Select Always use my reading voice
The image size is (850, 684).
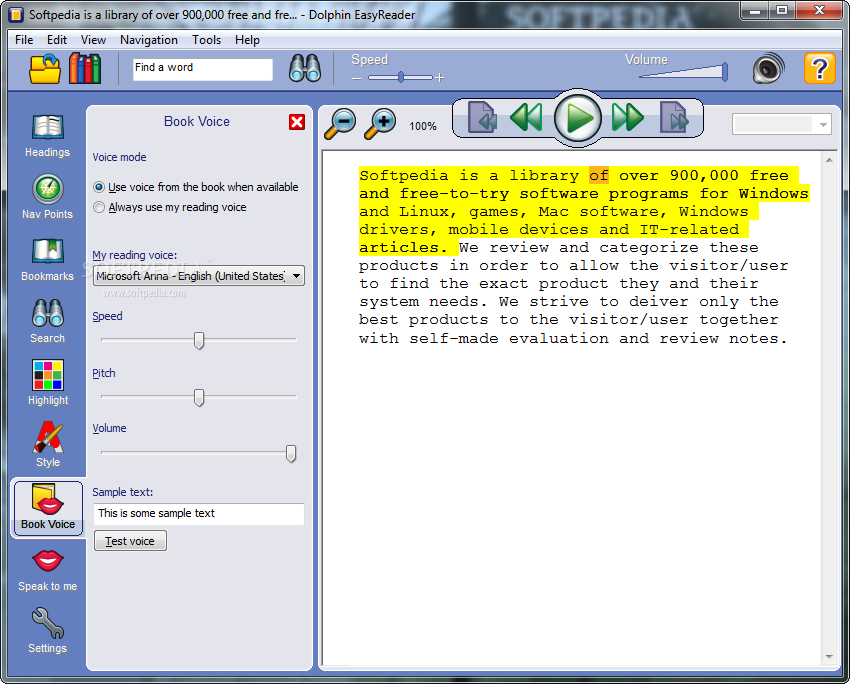[x=170, y=207]
